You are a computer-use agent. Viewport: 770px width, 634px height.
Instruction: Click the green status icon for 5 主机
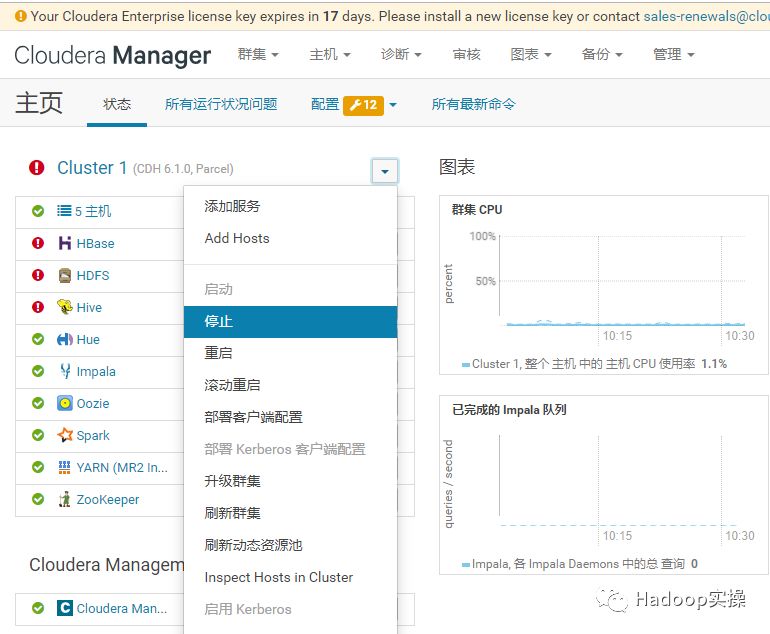(x=38, y=211)
